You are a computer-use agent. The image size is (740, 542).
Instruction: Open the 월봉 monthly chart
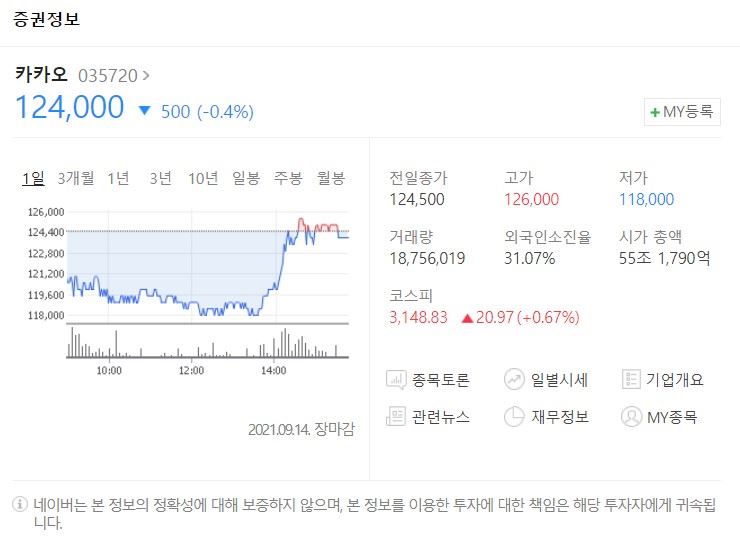pyautogui.click(x=331, y=178)
